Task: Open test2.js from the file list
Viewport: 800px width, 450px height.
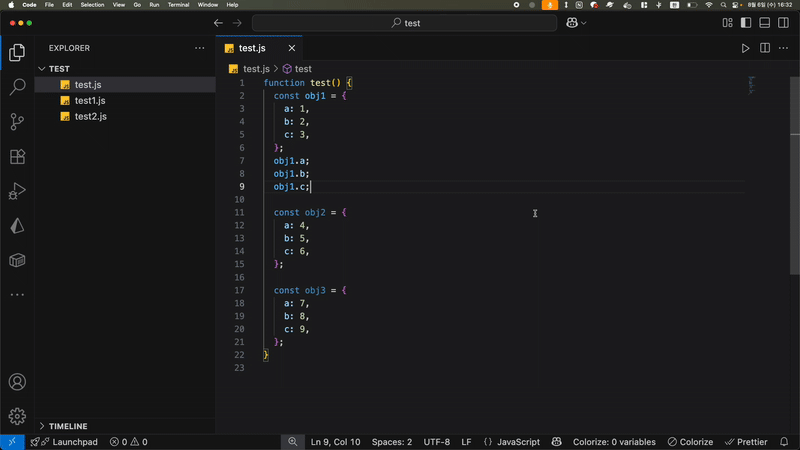Action: [x=90, y=117]
